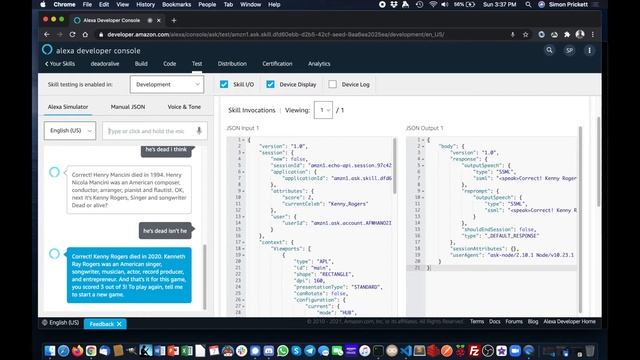Click the alexa developer console logo

pyautogui.click(x=91, y=50)
